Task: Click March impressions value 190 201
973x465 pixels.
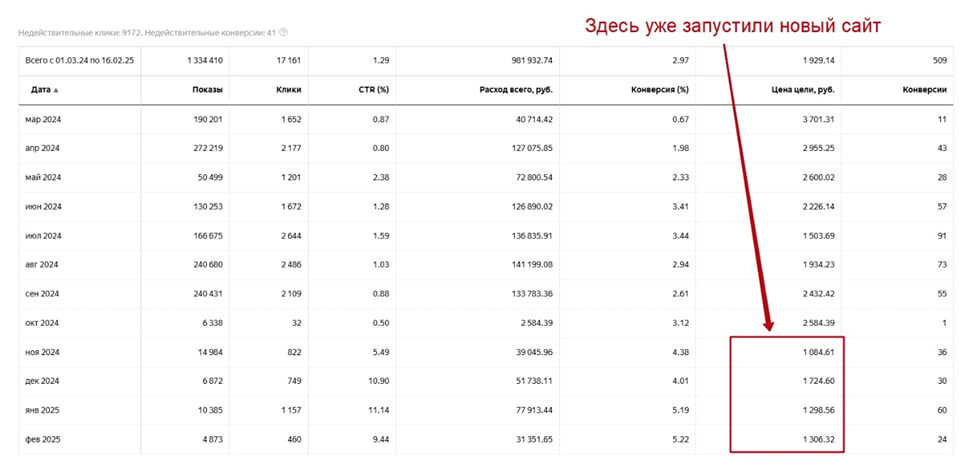Action: [208, 119]
